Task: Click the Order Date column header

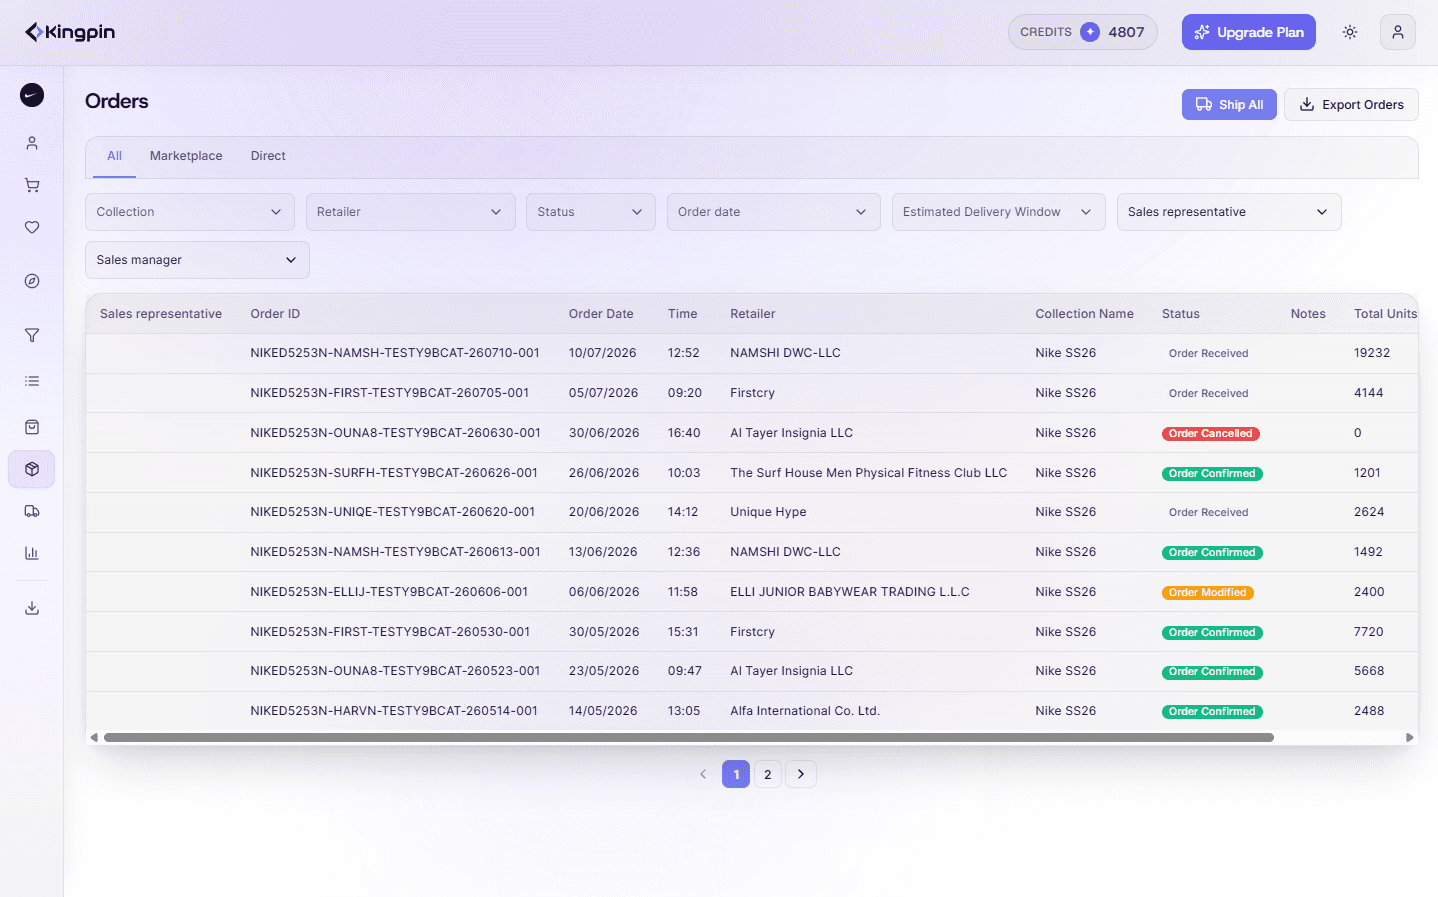Action: pyautogui.click(x=601, y=314)
